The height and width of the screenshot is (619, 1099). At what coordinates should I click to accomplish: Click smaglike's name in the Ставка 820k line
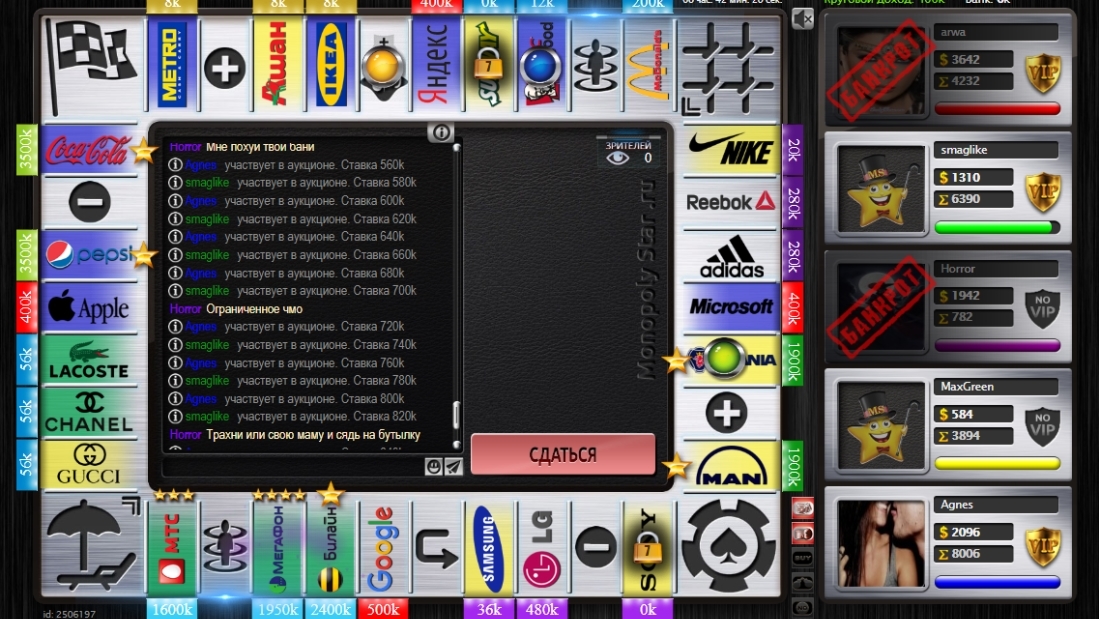point(207,416)
